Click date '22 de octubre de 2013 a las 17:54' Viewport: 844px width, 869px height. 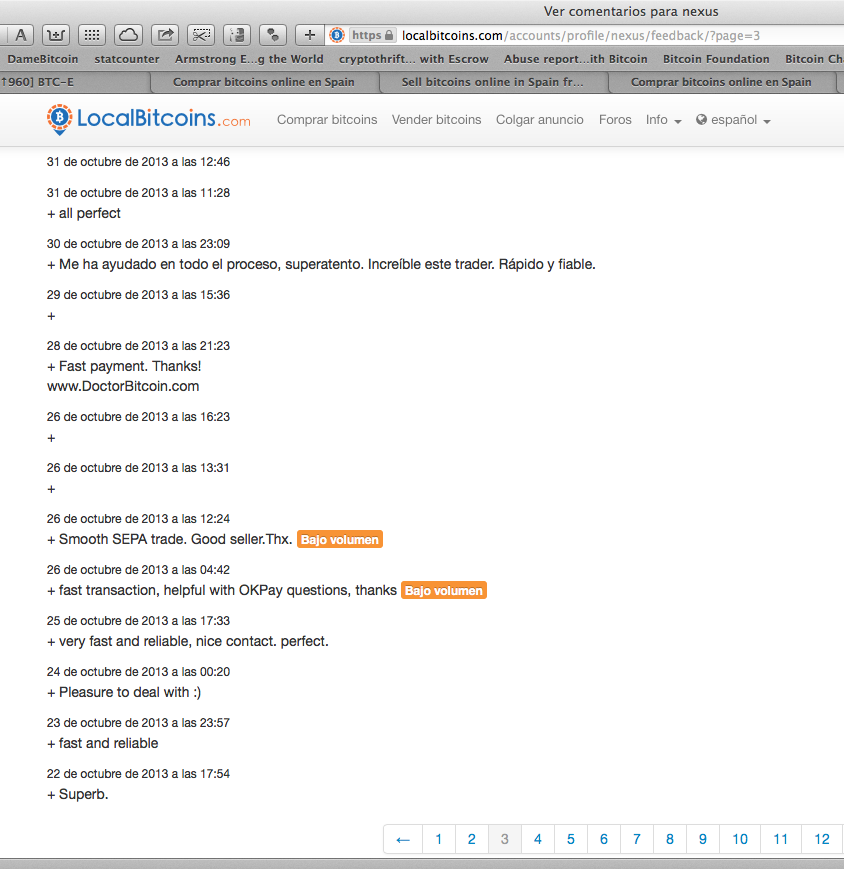[138, 774]
